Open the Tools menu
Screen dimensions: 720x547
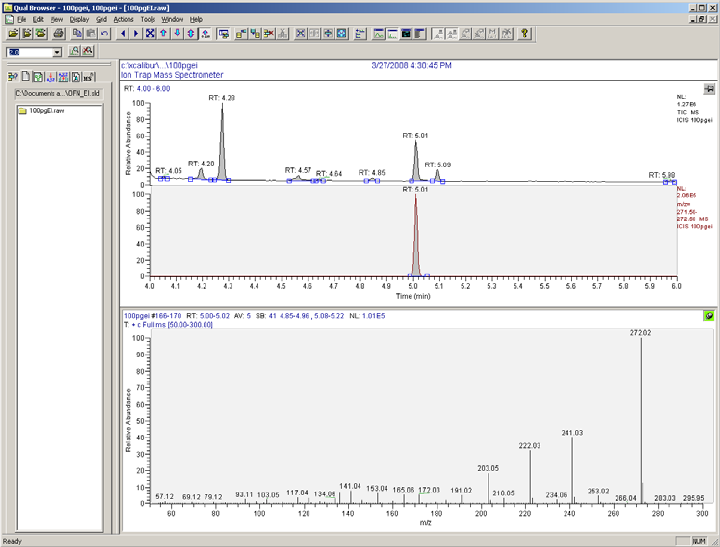[x=147, y=19]
